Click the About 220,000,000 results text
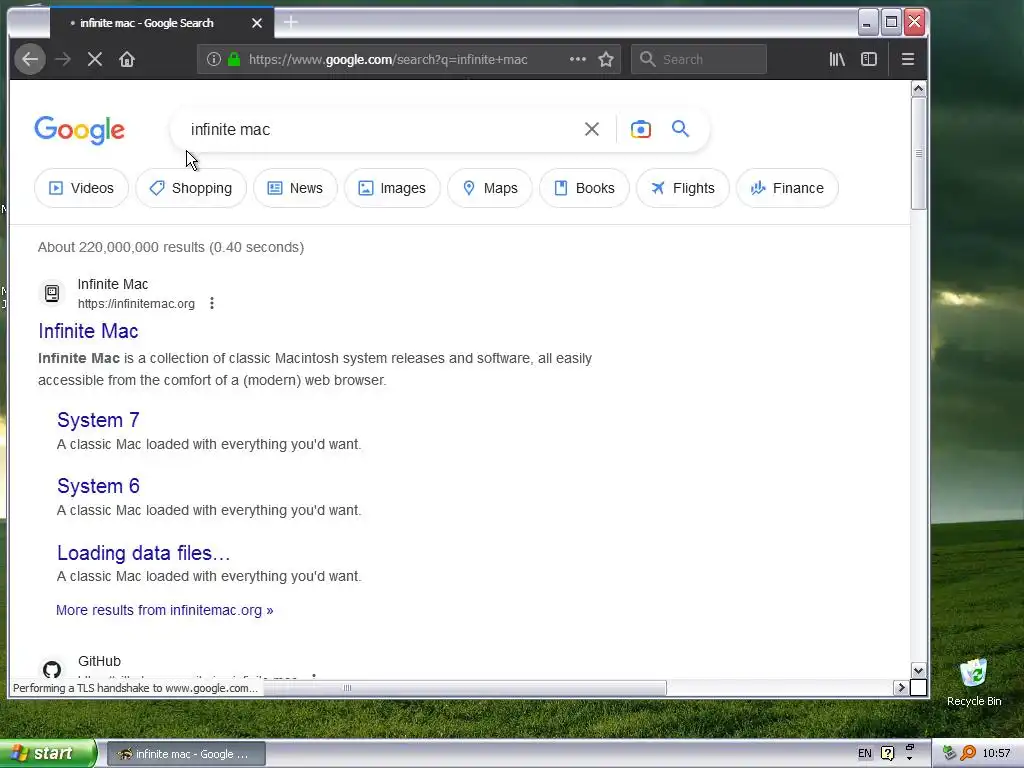 171,247
